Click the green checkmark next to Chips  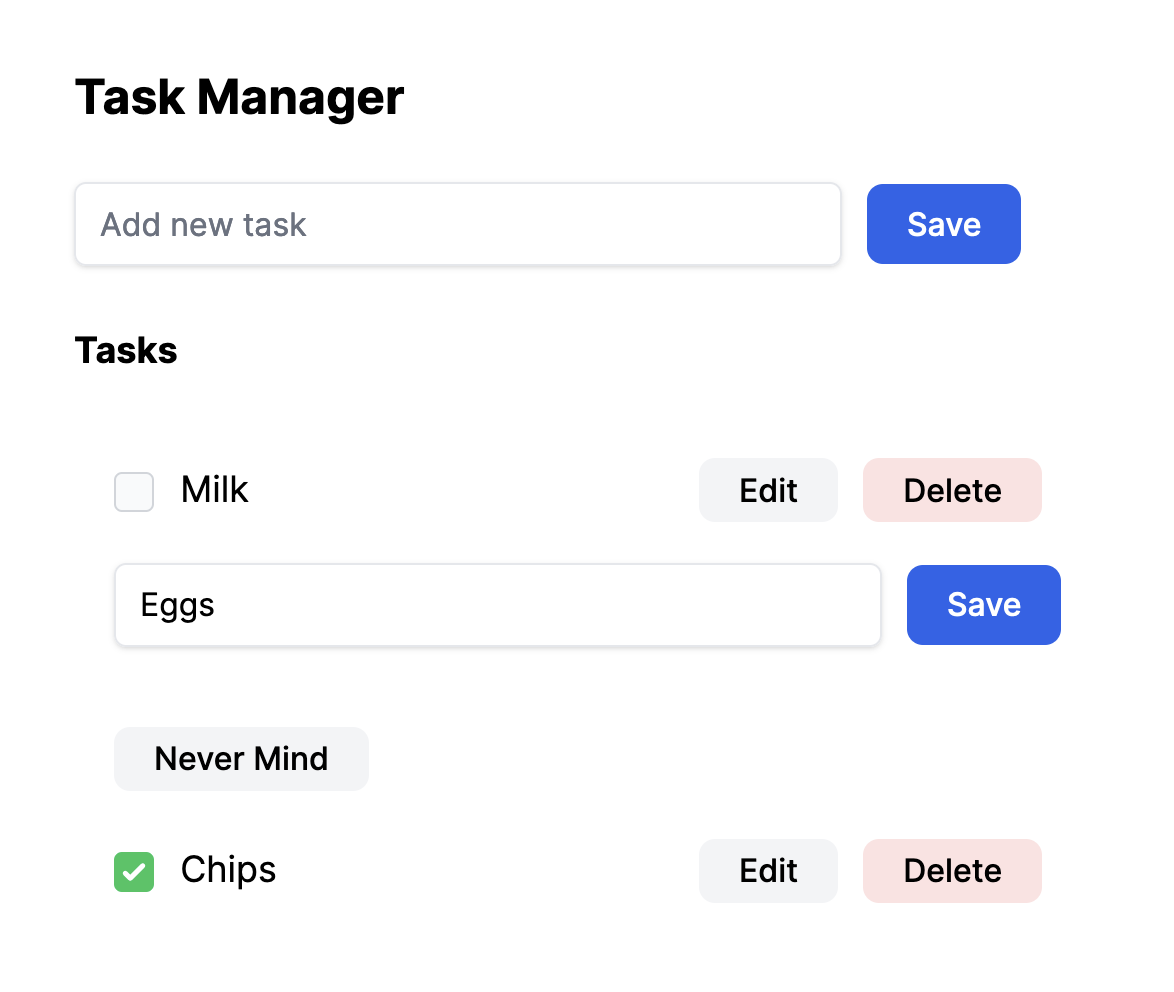[133, 871]
